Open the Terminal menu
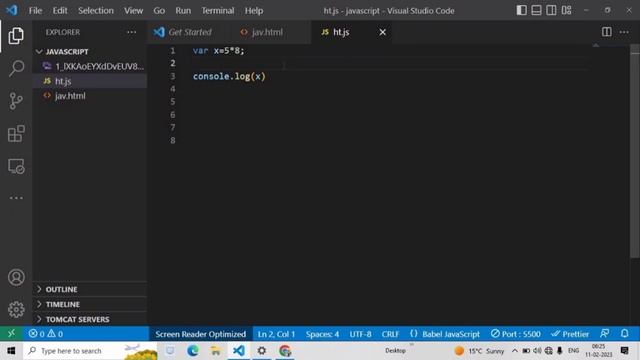 218,11
